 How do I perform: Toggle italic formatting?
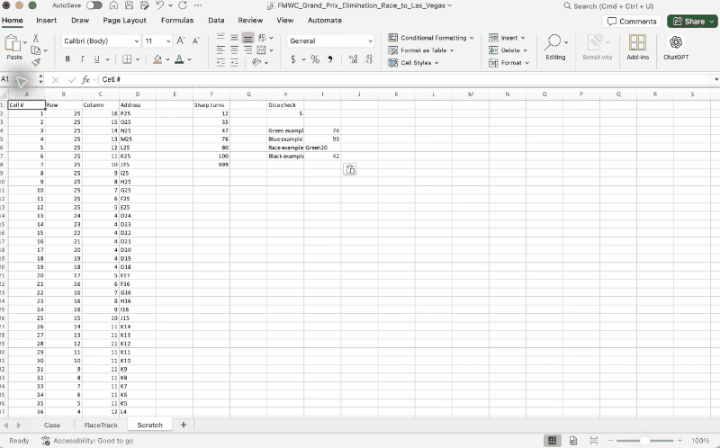point(82,59)
